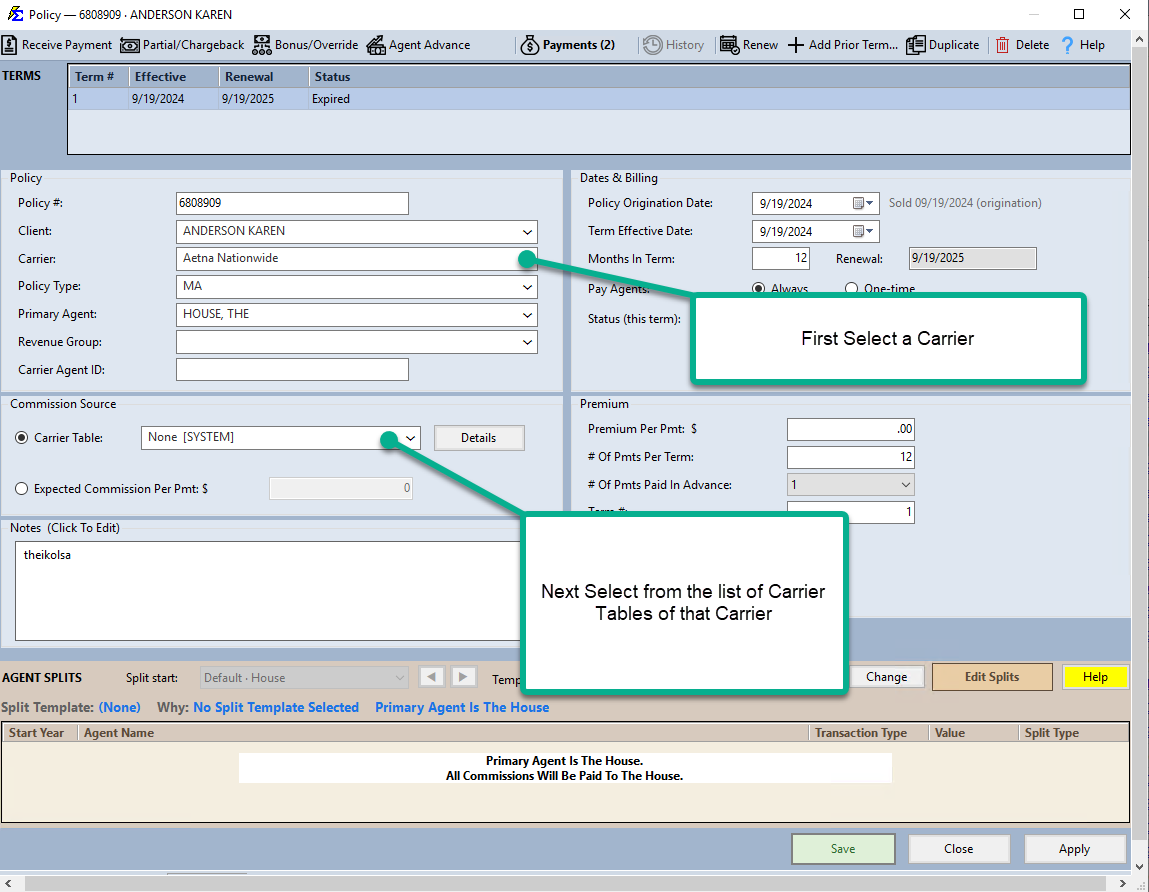The height and width of the screenshot is (892, 1149).
Task: Expand the Primary Agent dropdown
Action: (527, 314)
